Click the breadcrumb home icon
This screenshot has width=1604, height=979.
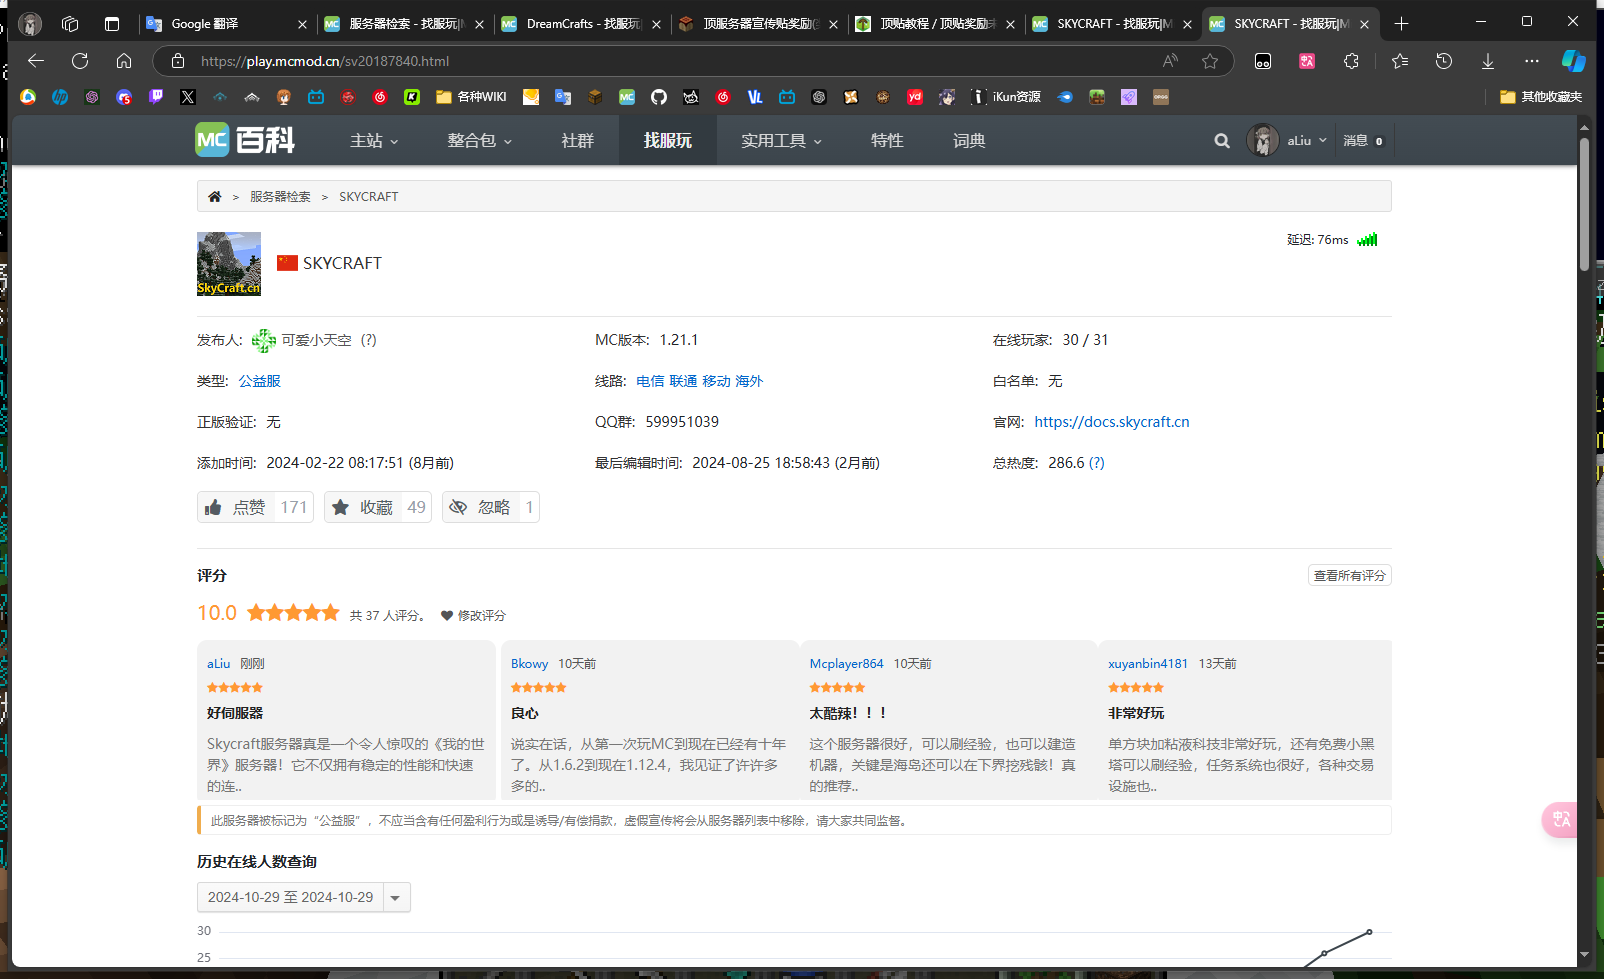click(214, 197)
